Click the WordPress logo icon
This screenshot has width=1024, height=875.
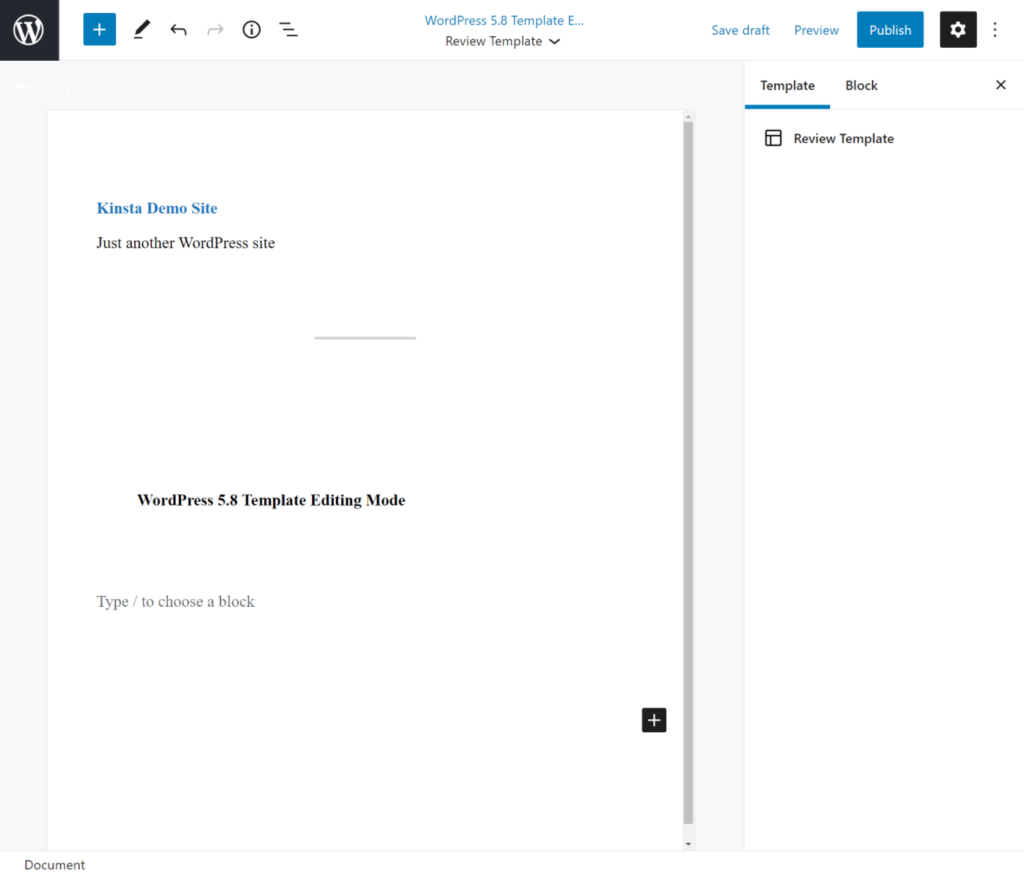(28, 29)
